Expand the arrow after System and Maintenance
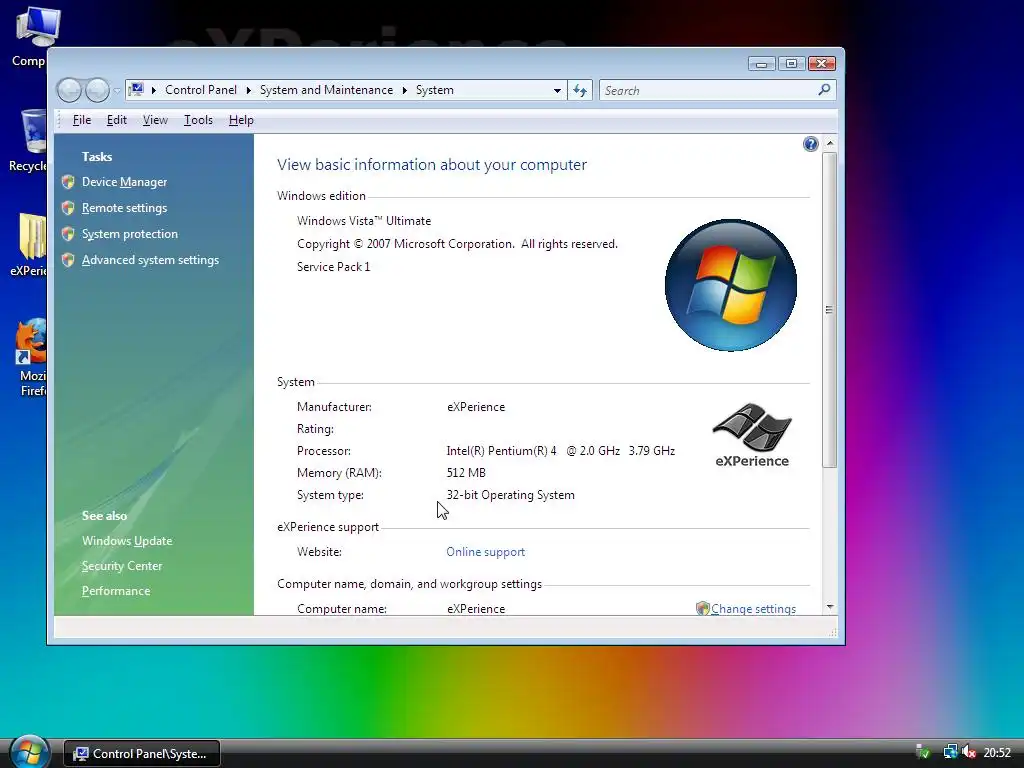This screenshot has height=768, width=1024. [405, 90]
